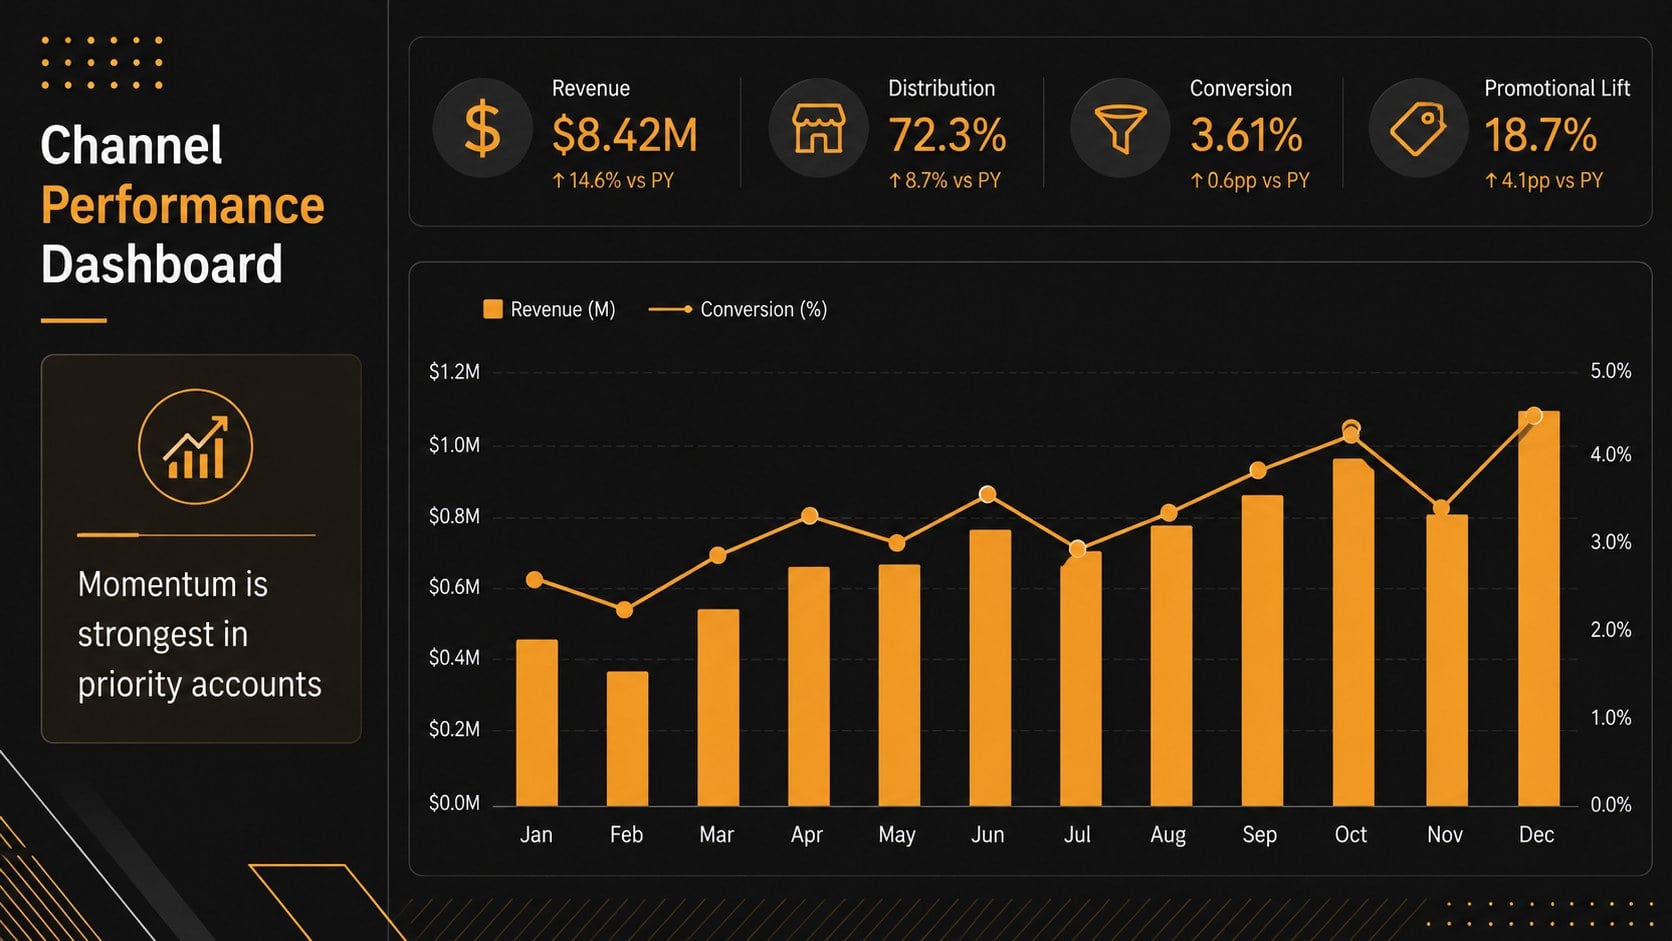Click the 3.61% Conversion value
The height and width of the screenshot is (941, 1672).
(1246, 135)
